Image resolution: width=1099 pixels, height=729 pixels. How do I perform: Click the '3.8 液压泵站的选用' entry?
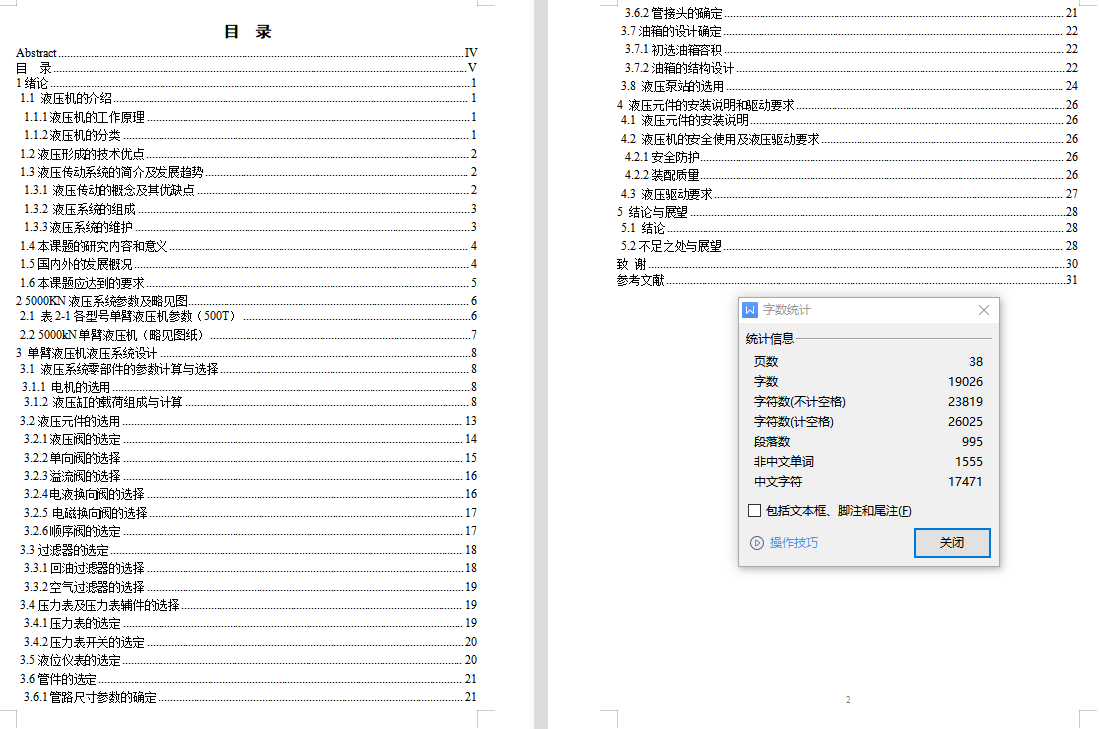click(x=847, y=86)
